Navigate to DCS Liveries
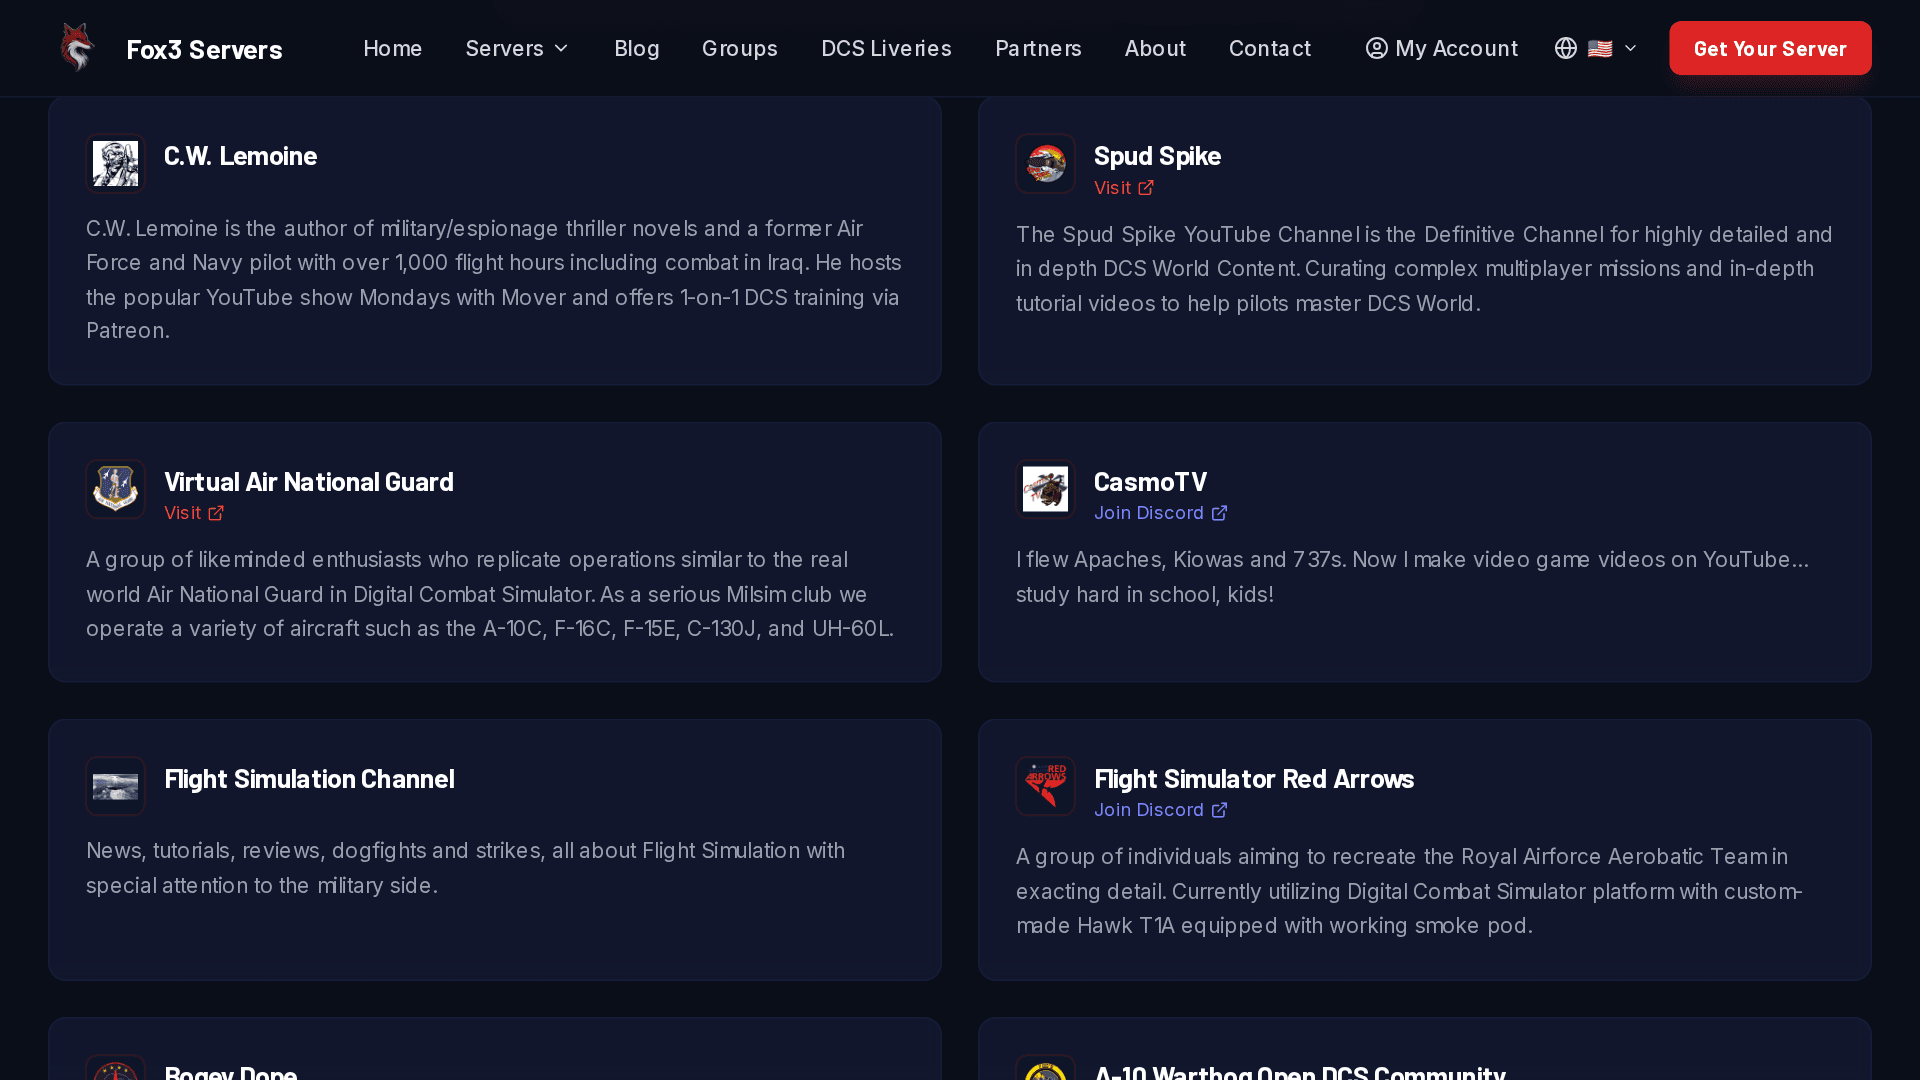The image size is (1920, 1080). coord(886,48)
